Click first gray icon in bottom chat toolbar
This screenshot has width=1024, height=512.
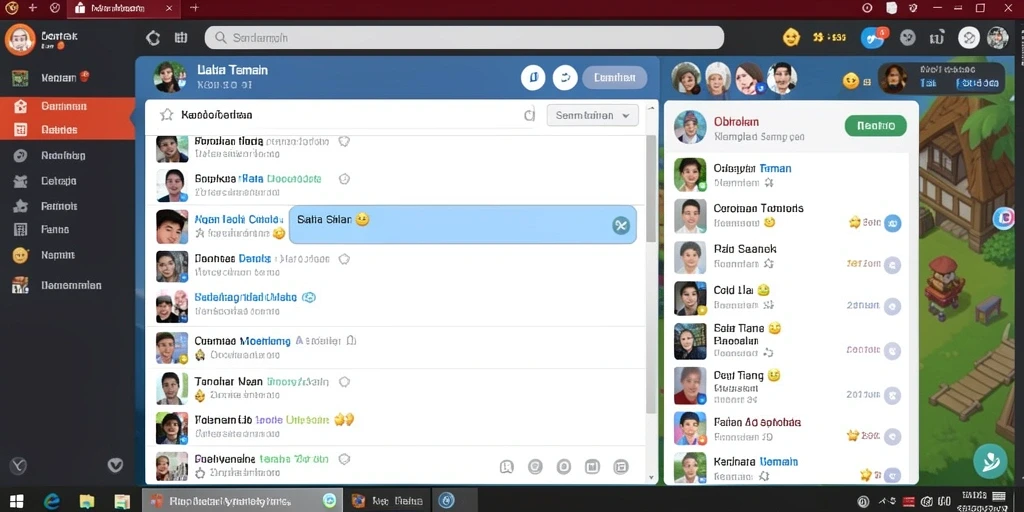click(x=506, y=466)
